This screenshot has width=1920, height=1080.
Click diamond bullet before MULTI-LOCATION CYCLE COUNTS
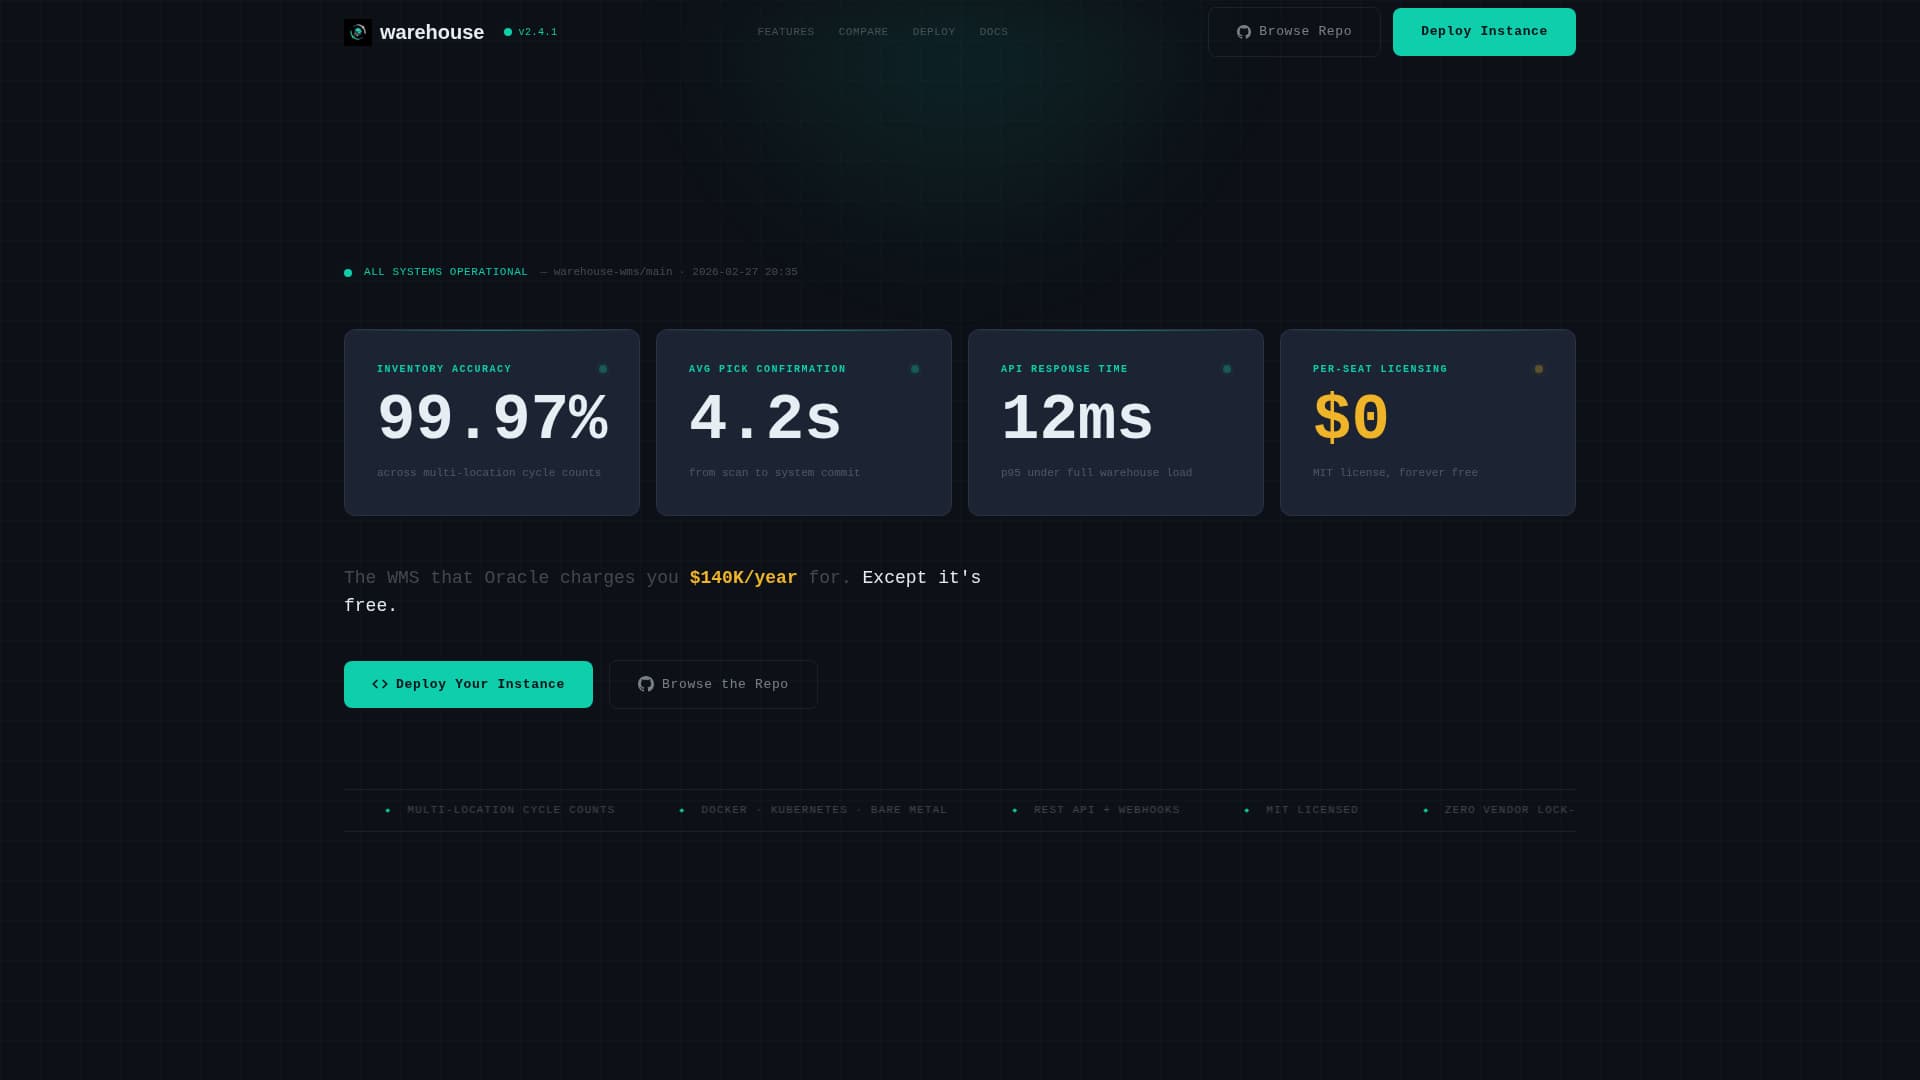coord(388,810)
